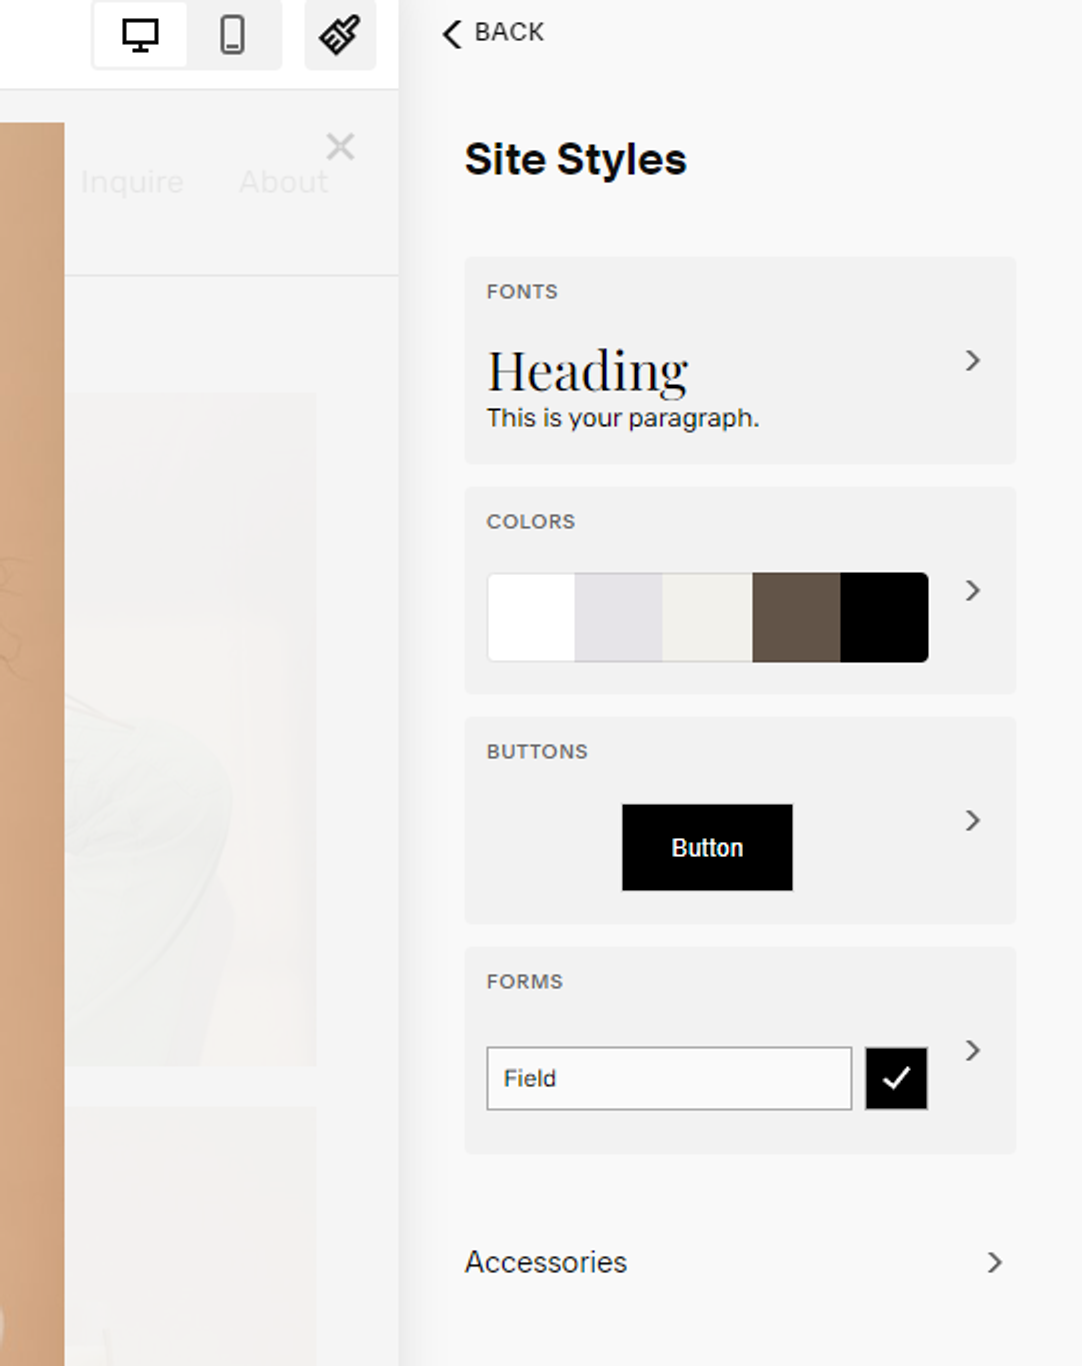Switch to desktop preview view
This screenshot has height=1366, width=1082.
coord(140,35)
